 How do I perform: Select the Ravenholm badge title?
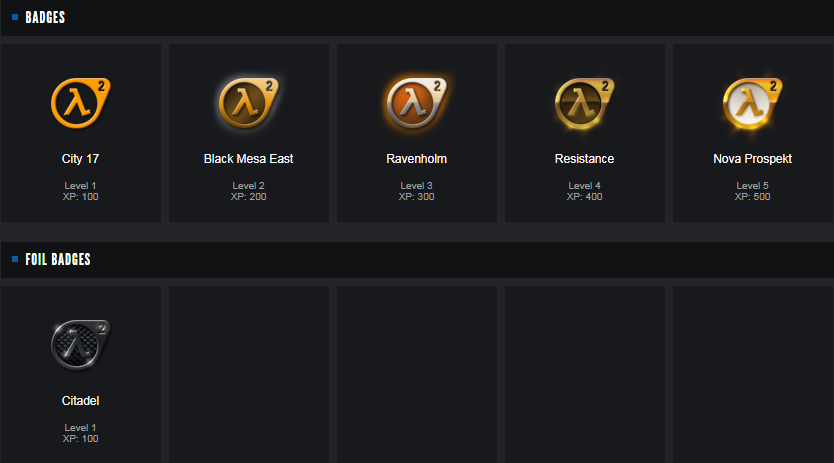point(416,159)
